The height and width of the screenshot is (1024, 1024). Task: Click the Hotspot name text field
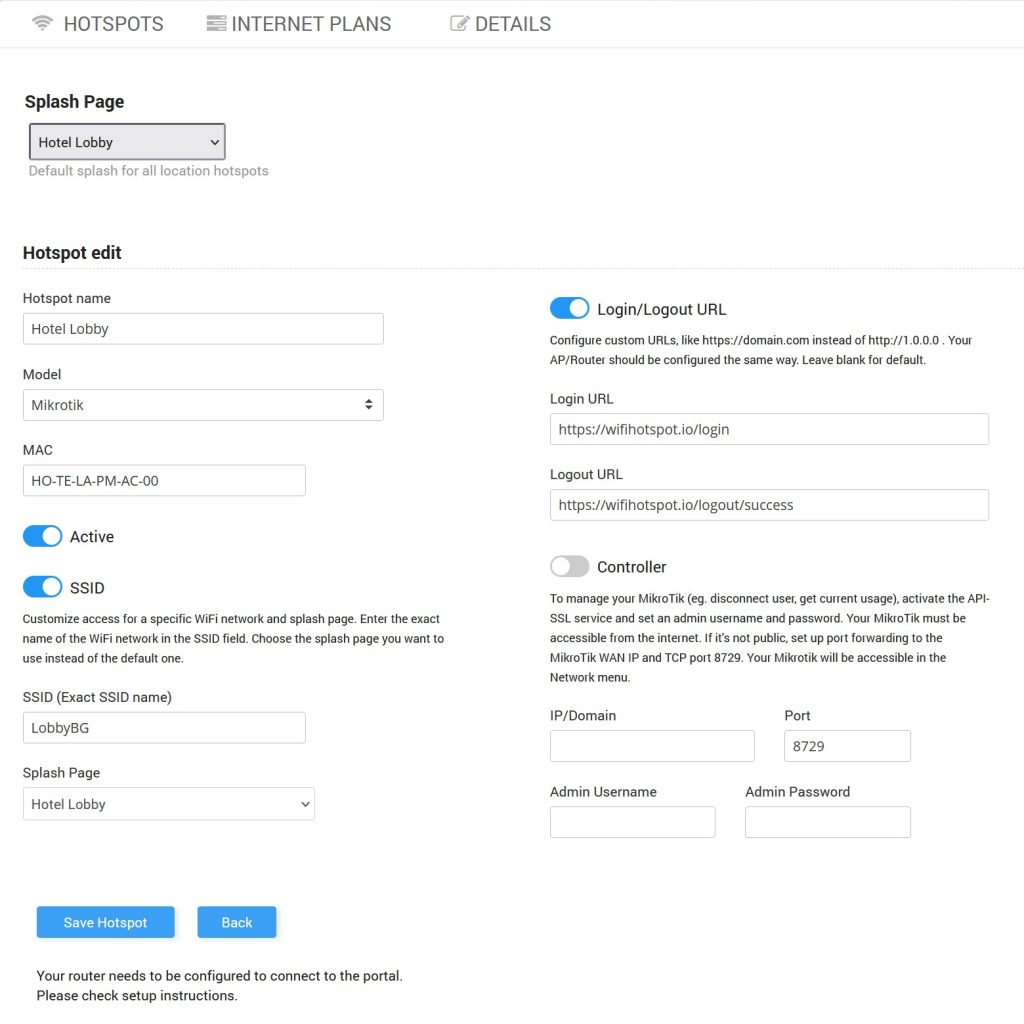(203, 329)
